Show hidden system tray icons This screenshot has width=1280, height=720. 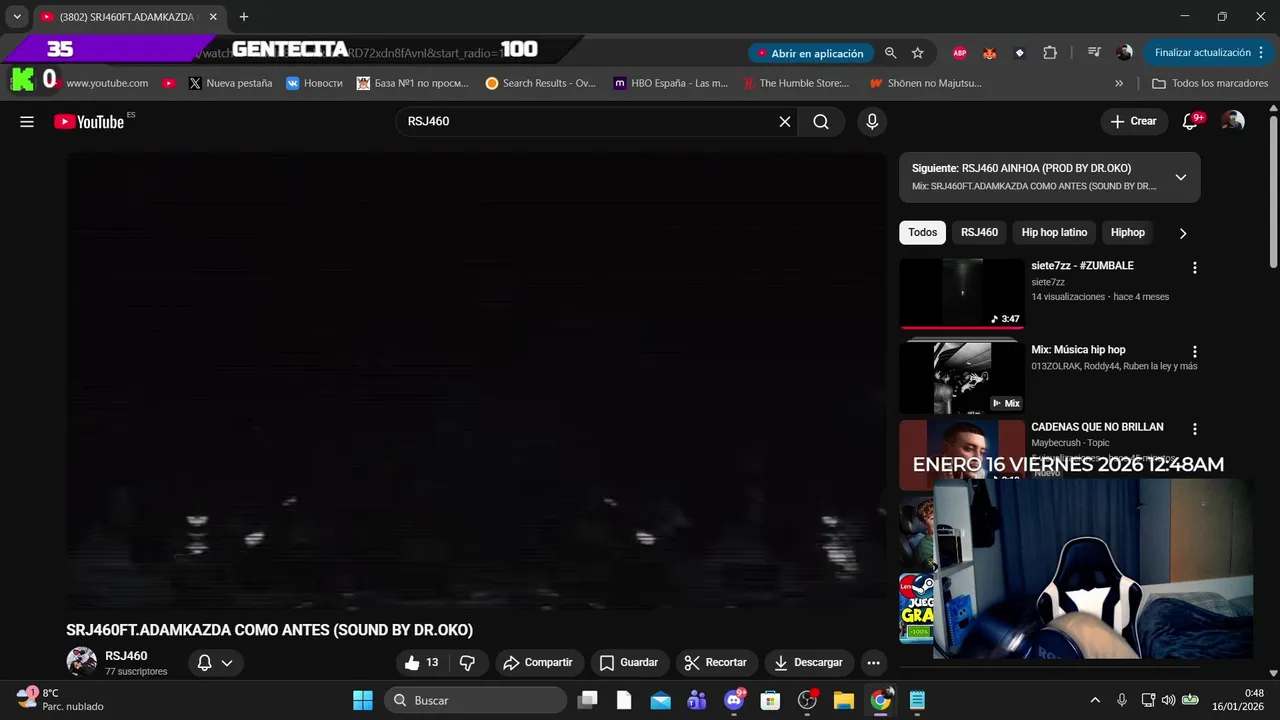click(1095, 700)
